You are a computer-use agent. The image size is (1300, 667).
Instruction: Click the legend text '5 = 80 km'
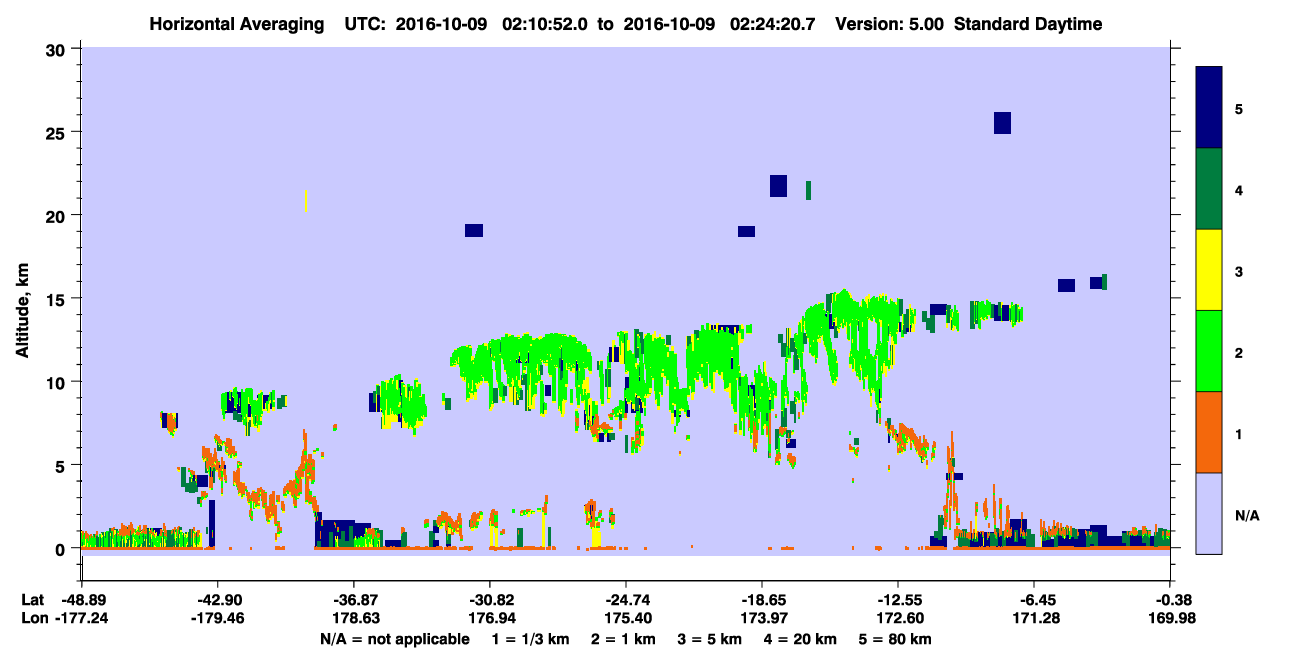coord(895,639)
